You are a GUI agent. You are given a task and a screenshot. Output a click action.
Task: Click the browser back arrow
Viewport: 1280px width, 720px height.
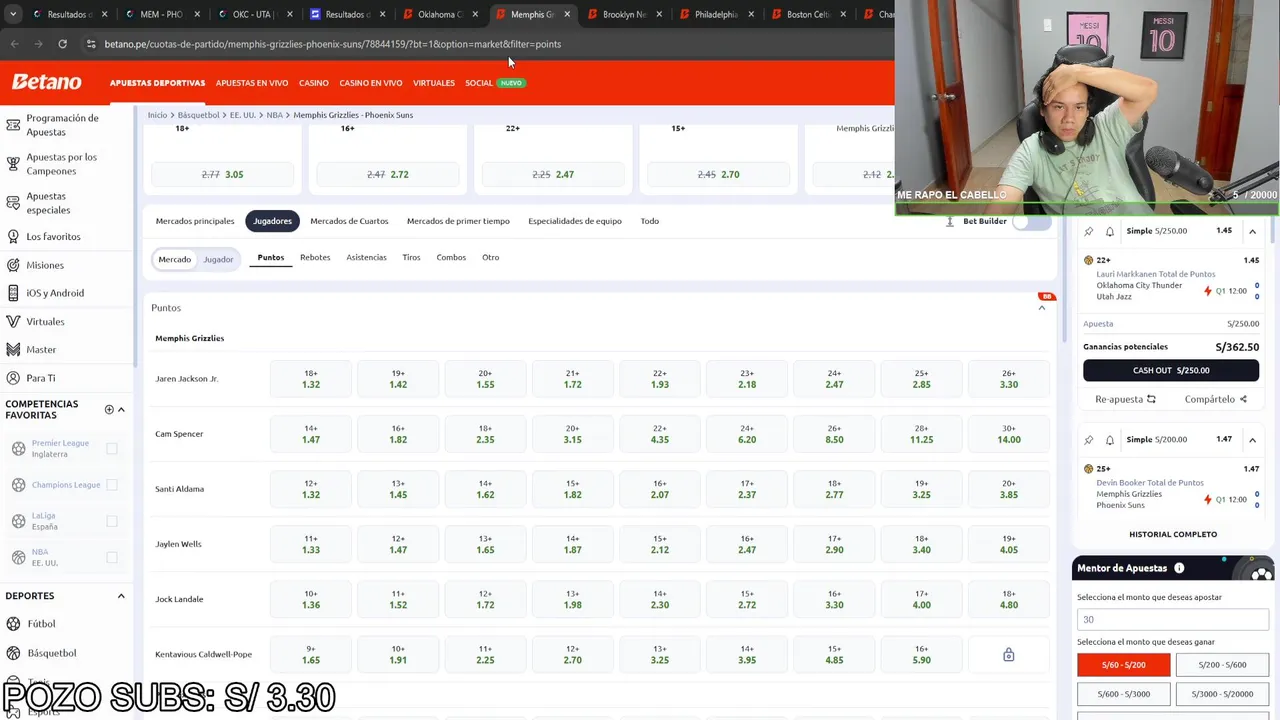click(x=14, y=44)
